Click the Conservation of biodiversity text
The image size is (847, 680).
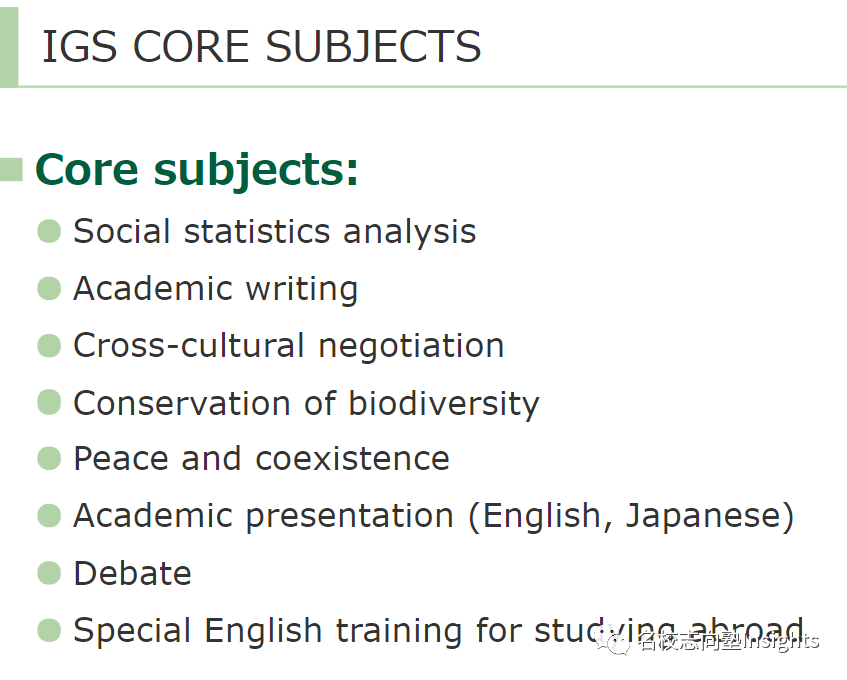coord(306,402)
